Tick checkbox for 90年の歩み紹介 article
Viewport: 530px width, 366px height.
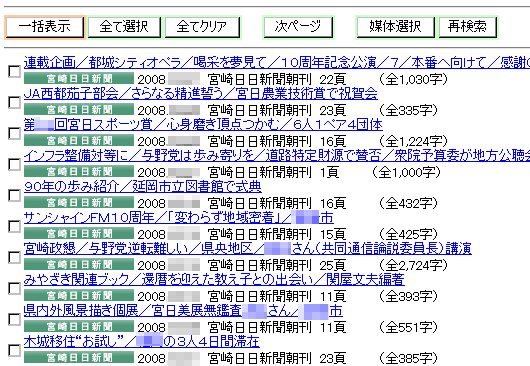tap(14, 195)
